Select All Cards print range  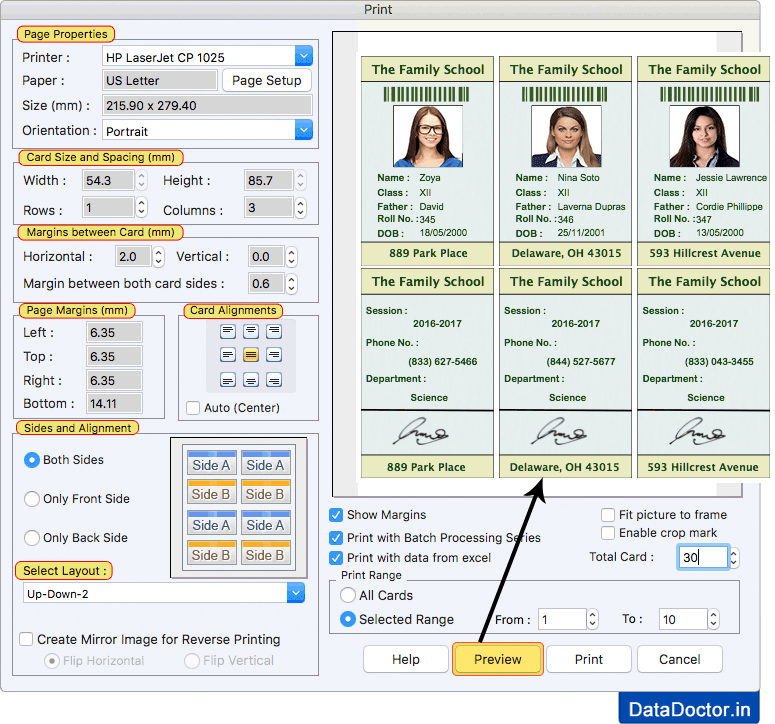tap(348, 595)
